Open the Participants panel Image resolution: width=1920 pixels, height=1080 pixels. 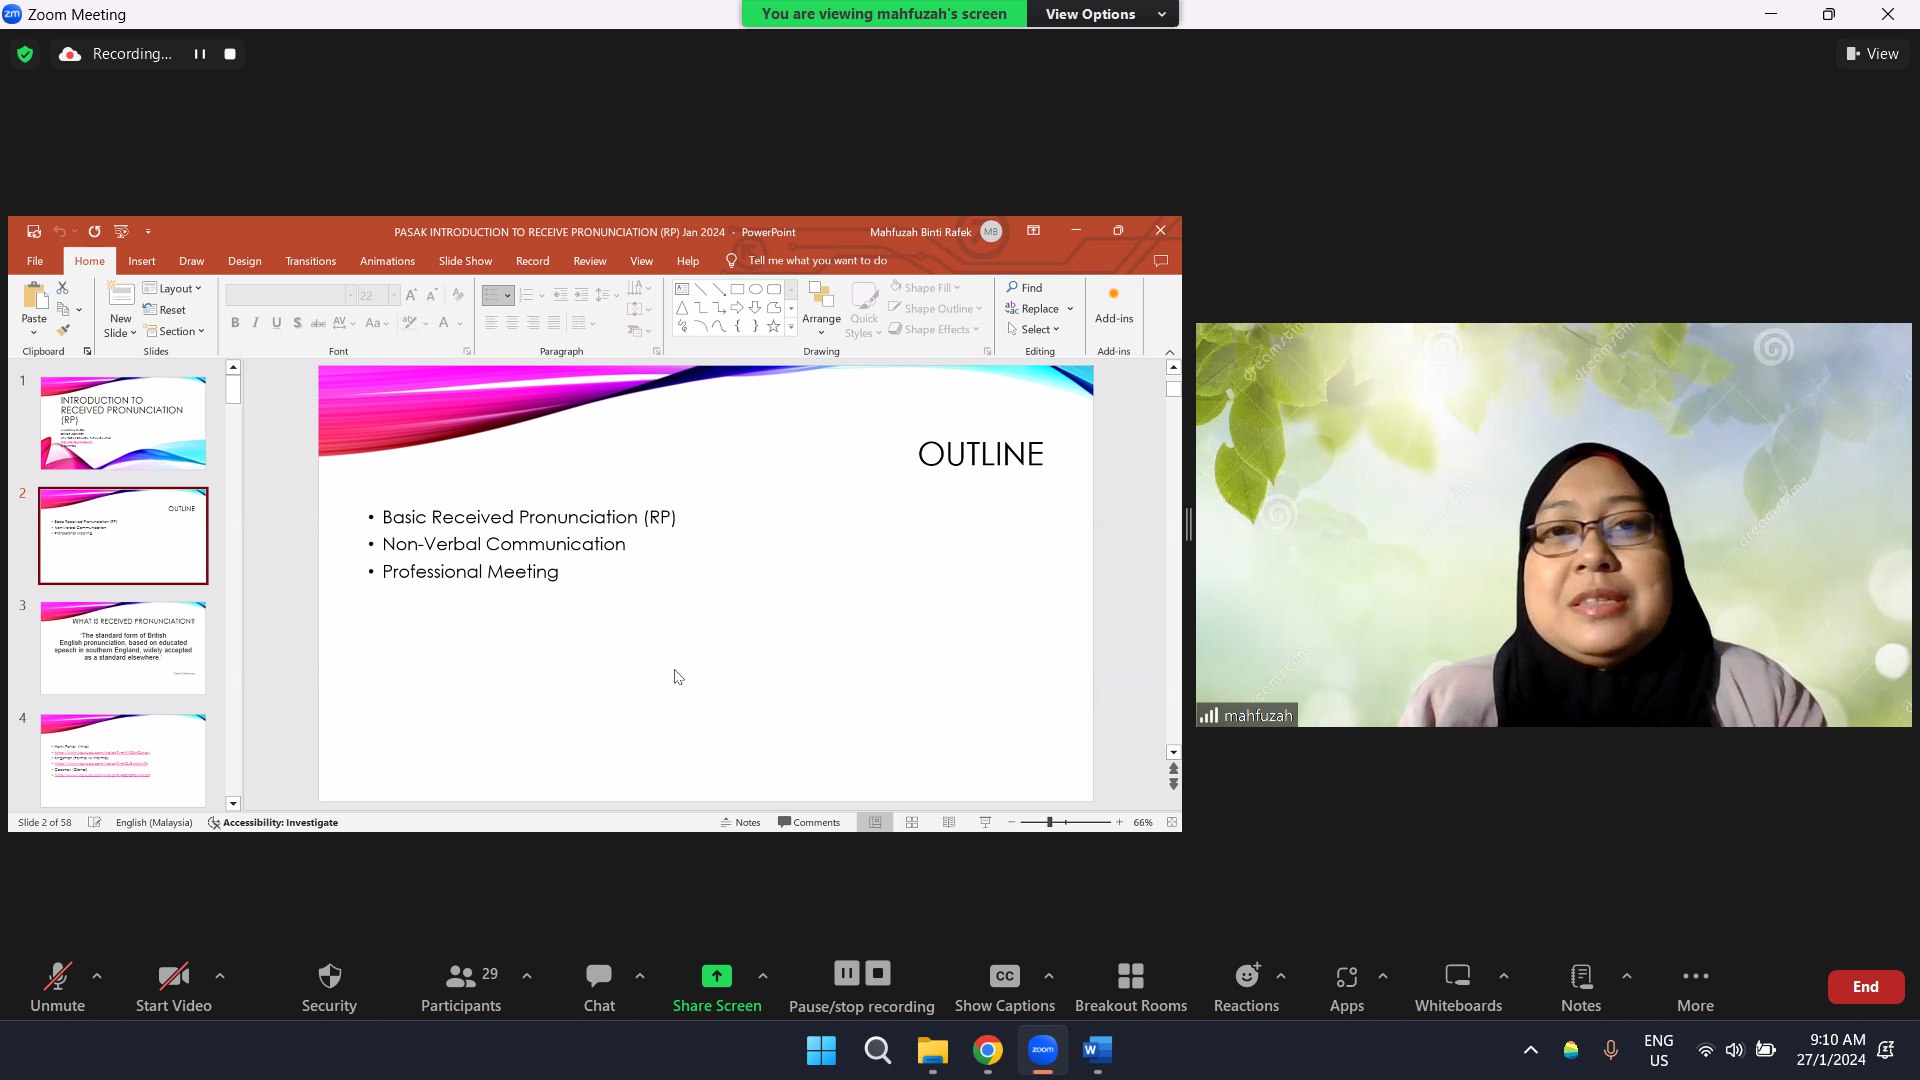460,986
